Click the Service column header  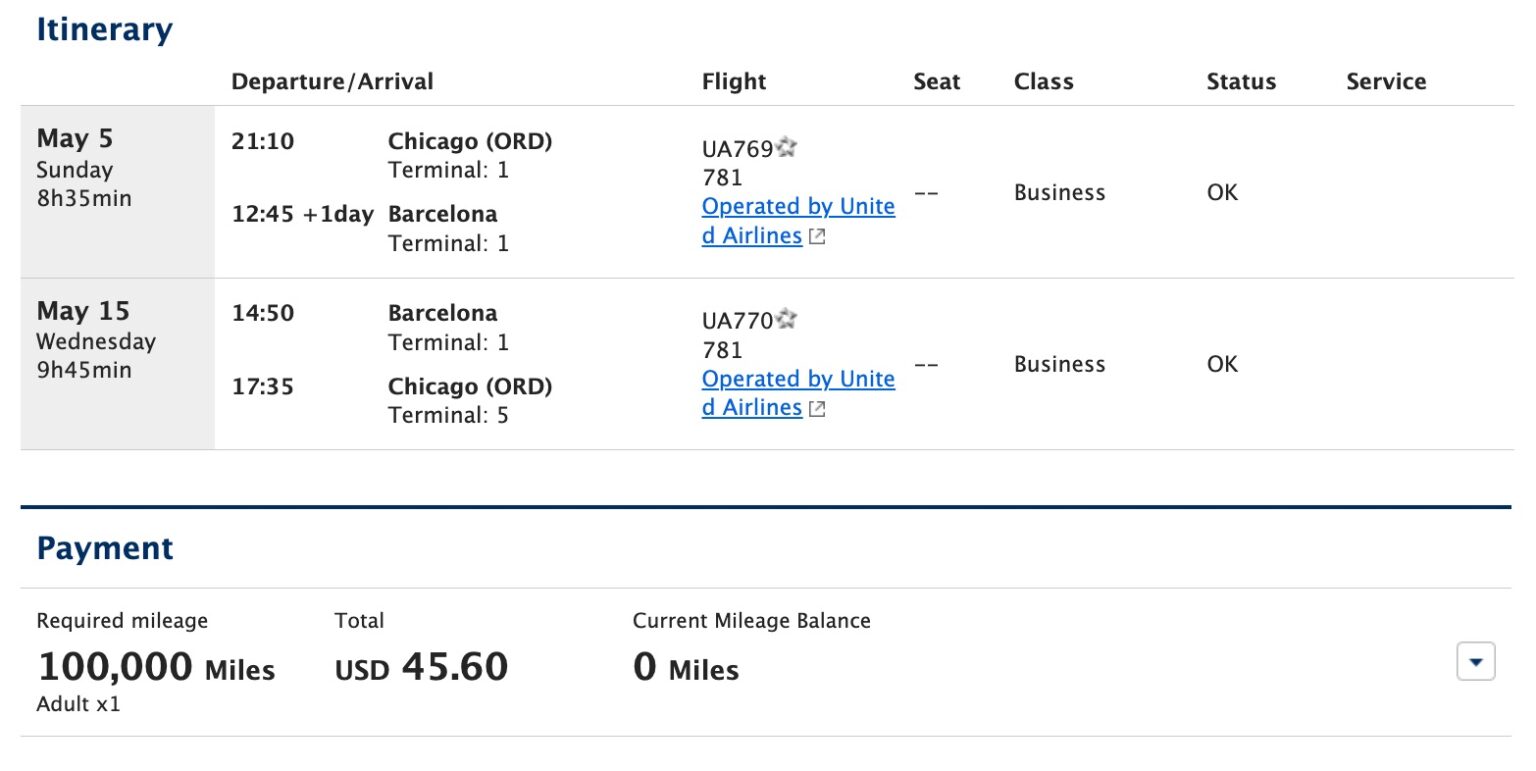(1386, 81)
